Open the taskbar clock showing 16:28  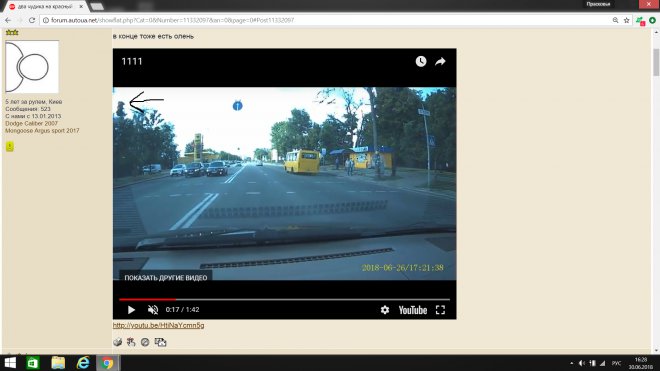pyautogui.click(x=641, y=363)
